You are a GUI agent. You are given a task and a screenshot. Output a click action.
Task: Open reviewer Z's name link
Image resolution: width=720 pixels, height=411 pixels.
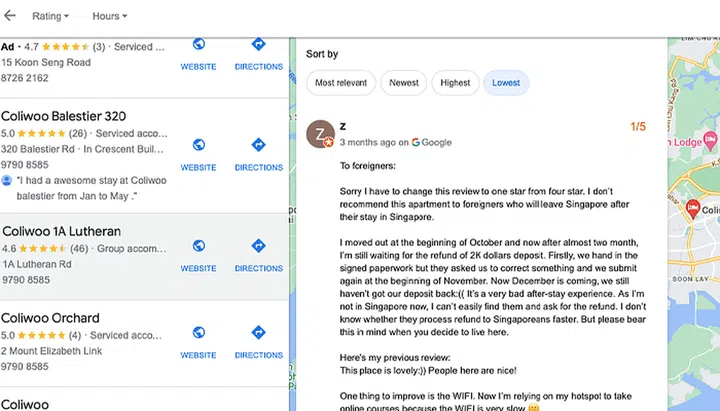343,126
